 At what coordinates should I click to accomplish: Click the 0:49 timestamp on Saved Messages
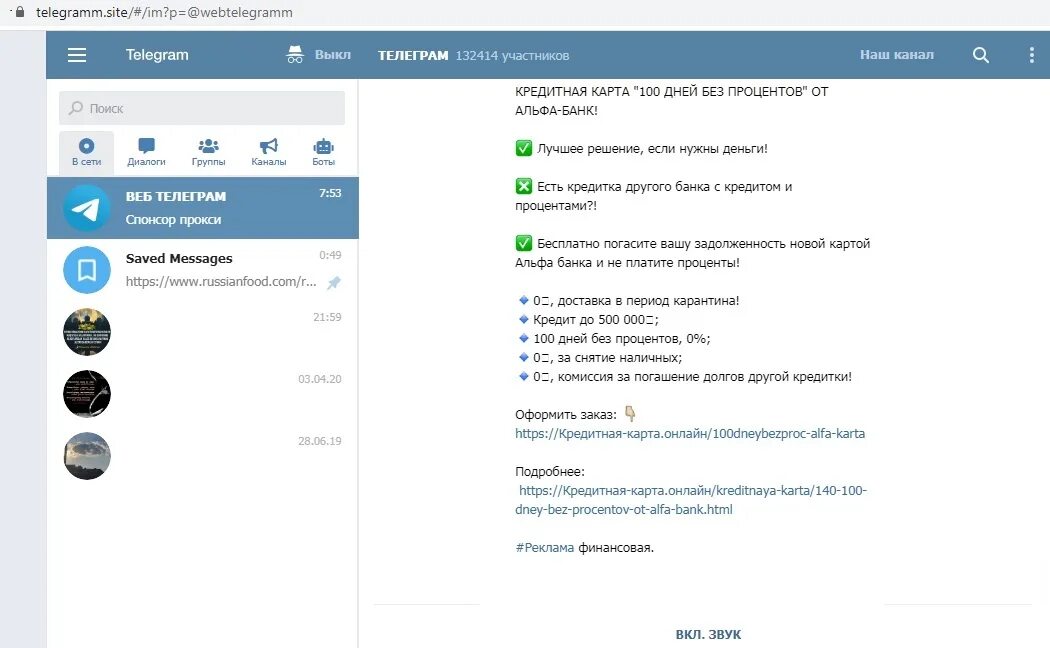[x=330, y=255]
